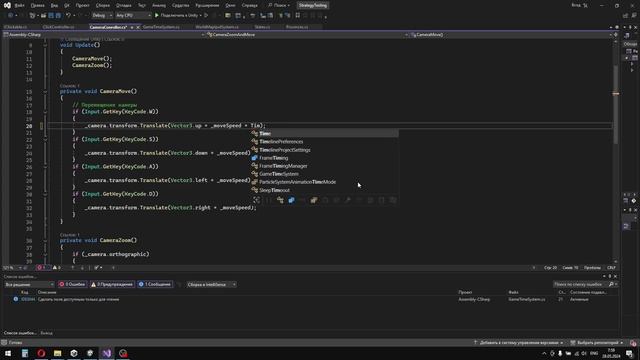This screenshot has width=640, height=360.
Task: Switch to the GameTimeSystem.cs tab
Action: pos(161,27)
